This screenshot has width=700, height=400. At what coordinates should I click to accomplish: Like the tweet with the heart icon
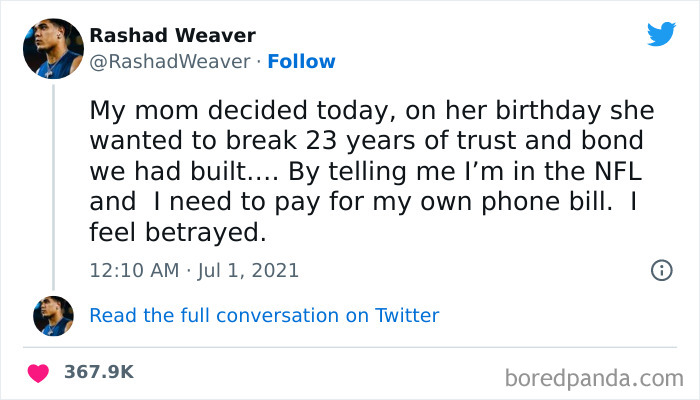(x=39, y=372)
